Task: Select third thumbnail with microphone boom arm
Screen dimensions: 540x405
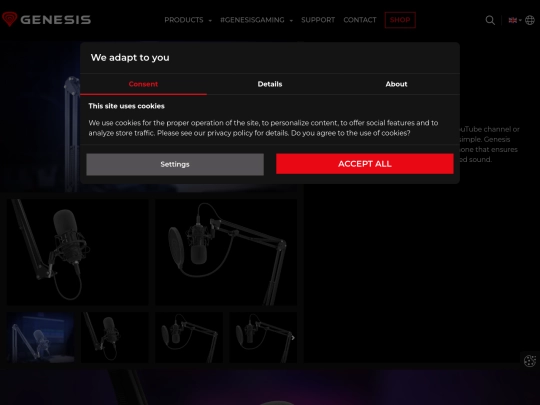Action: 189,337
